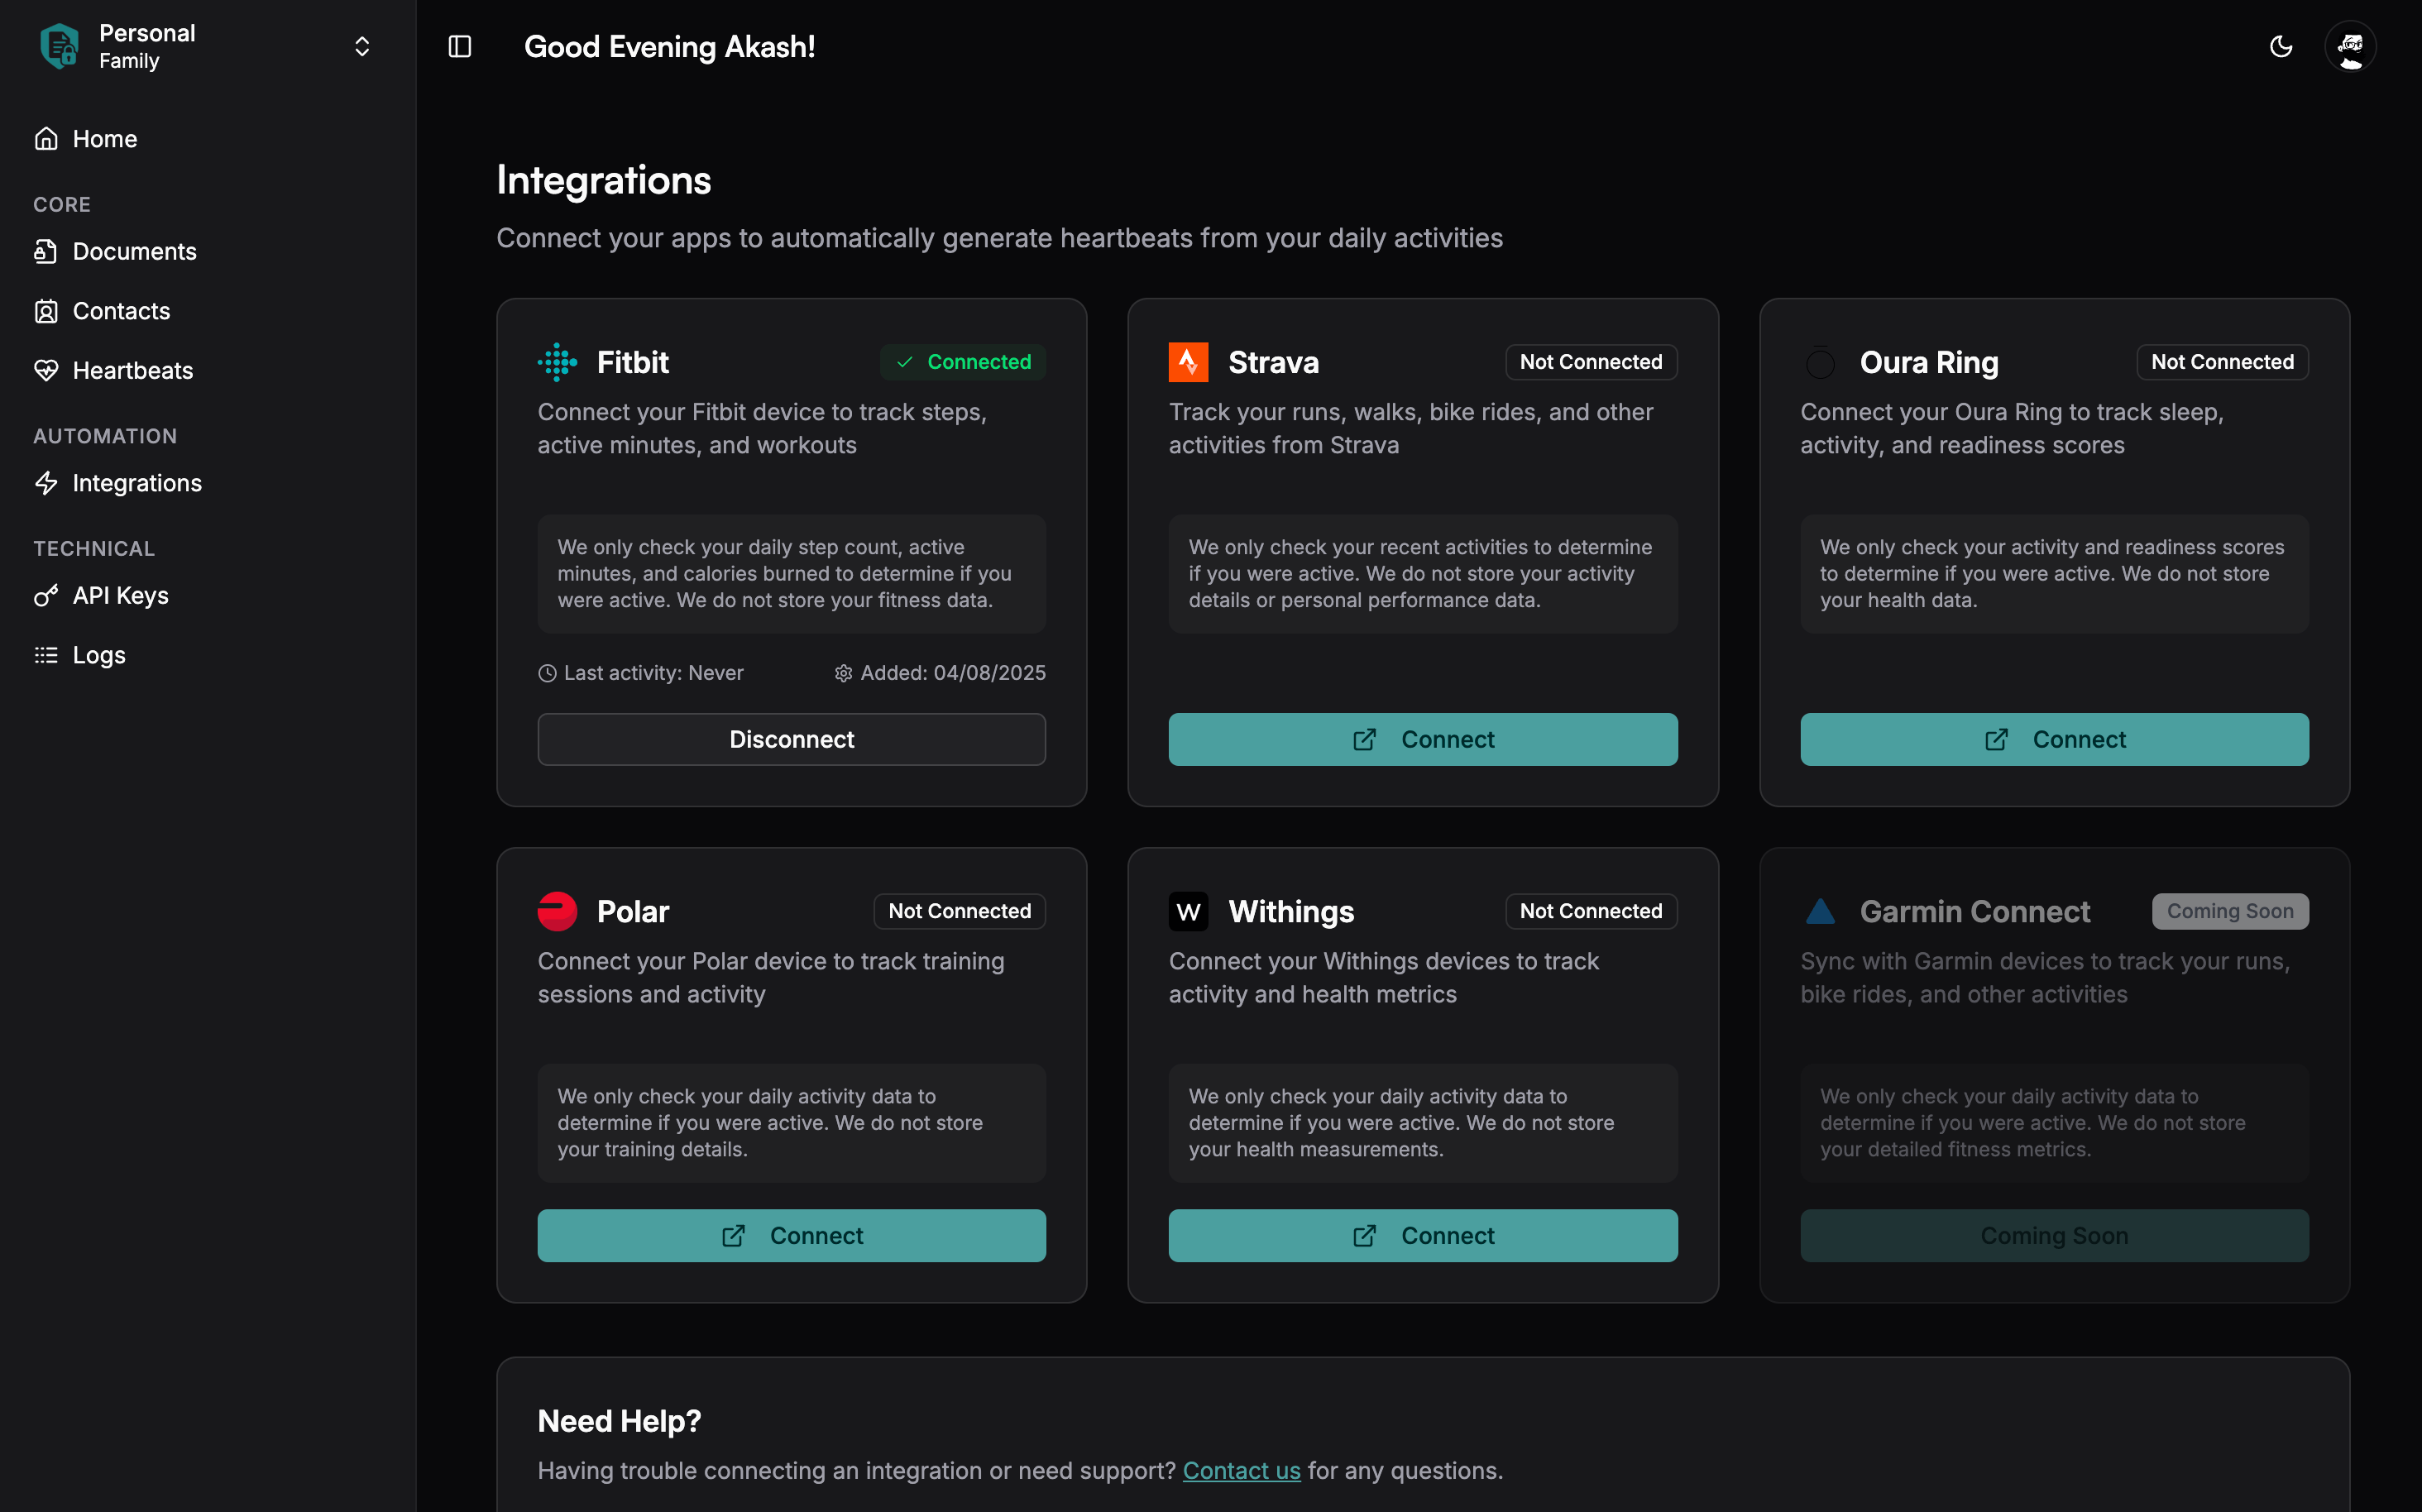
Task: Open Heartbeats in the sidebar
Action: pos(132,370)
